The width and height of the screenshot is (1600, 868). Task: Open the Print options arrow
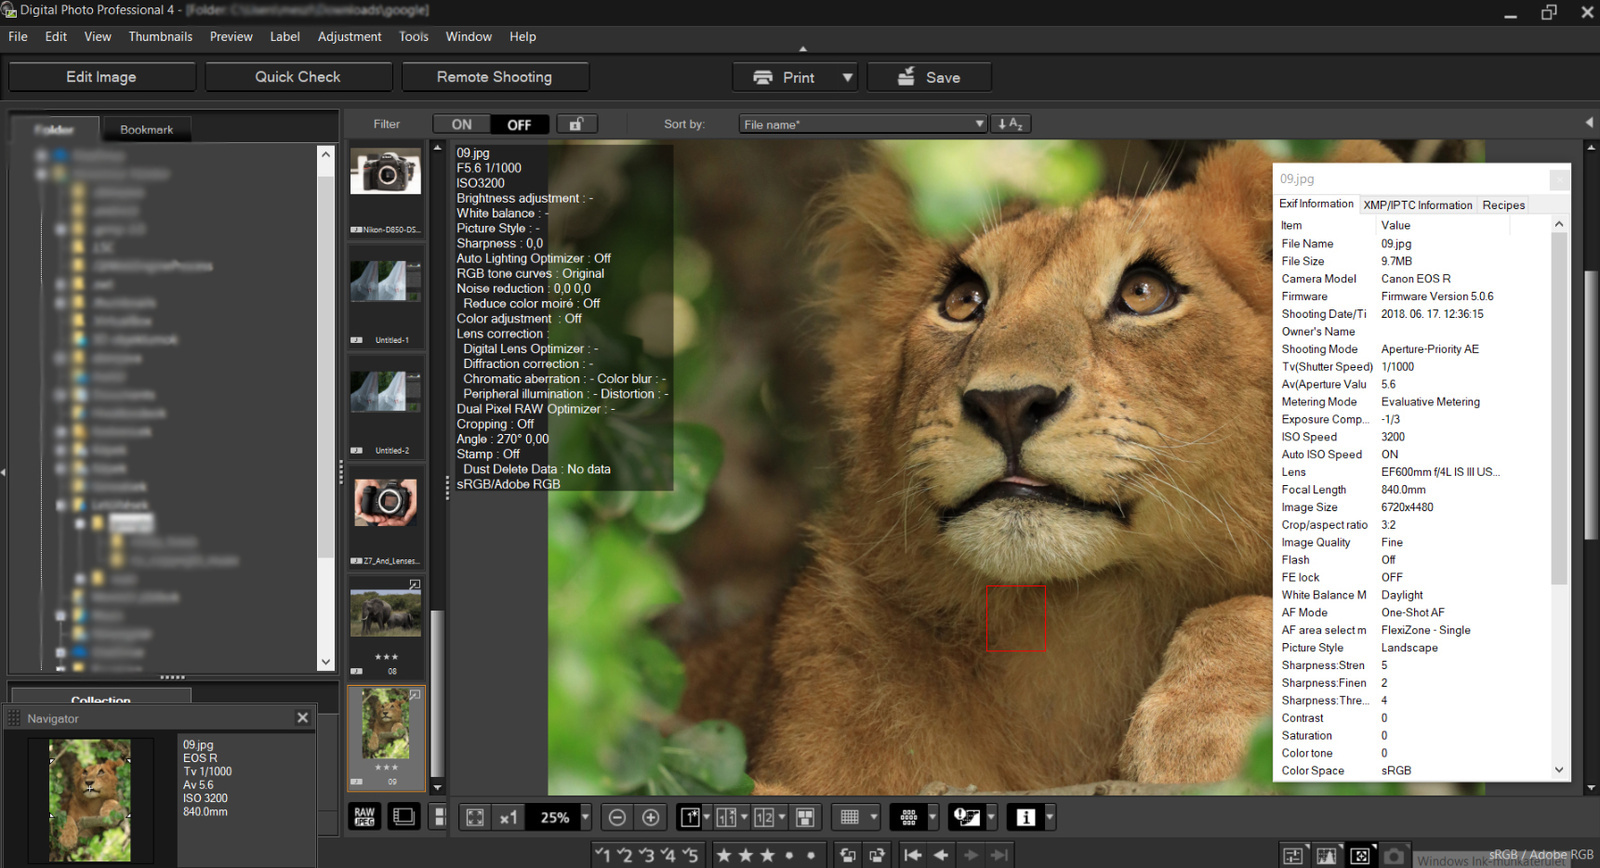[847, 77]
